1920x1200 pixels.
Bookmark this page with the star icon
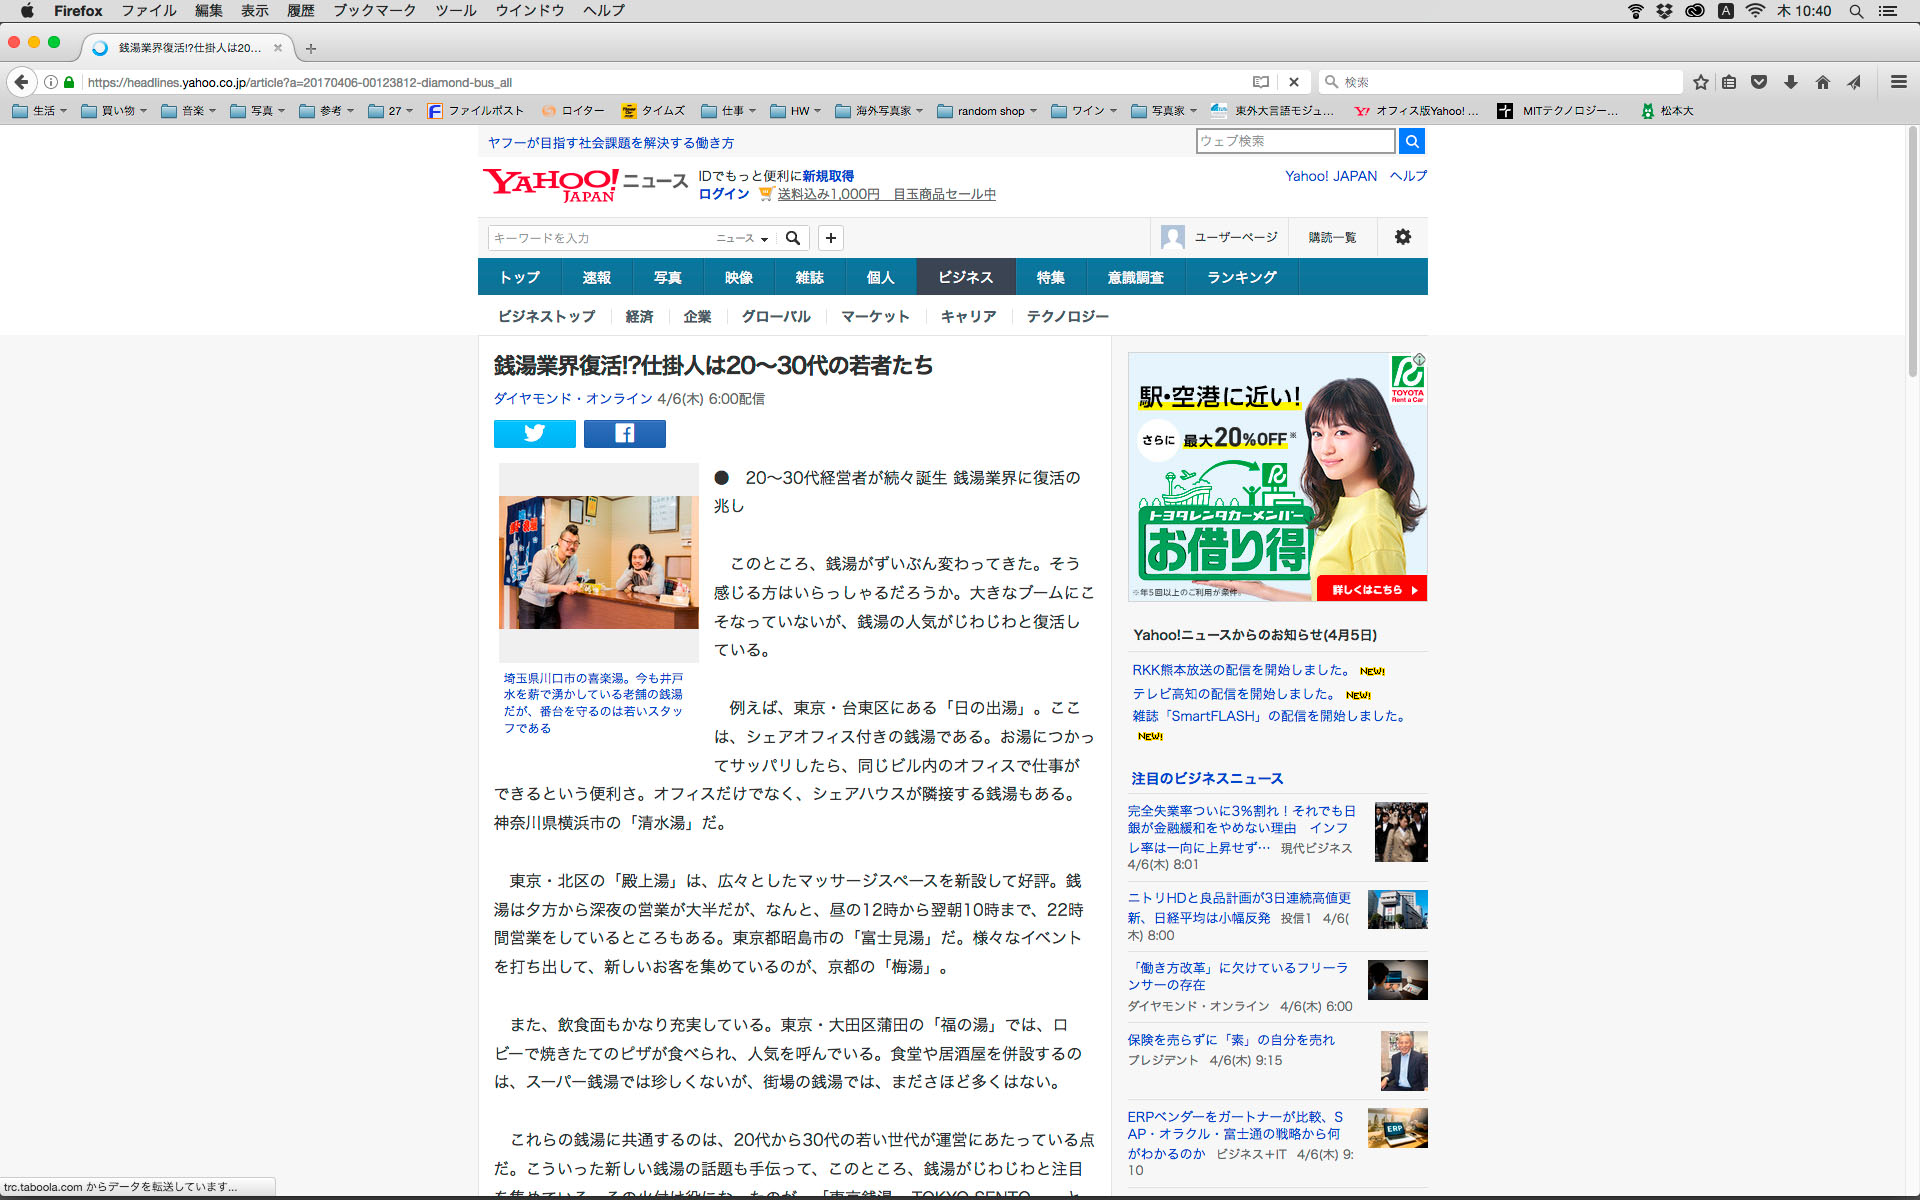[1700, 82]
